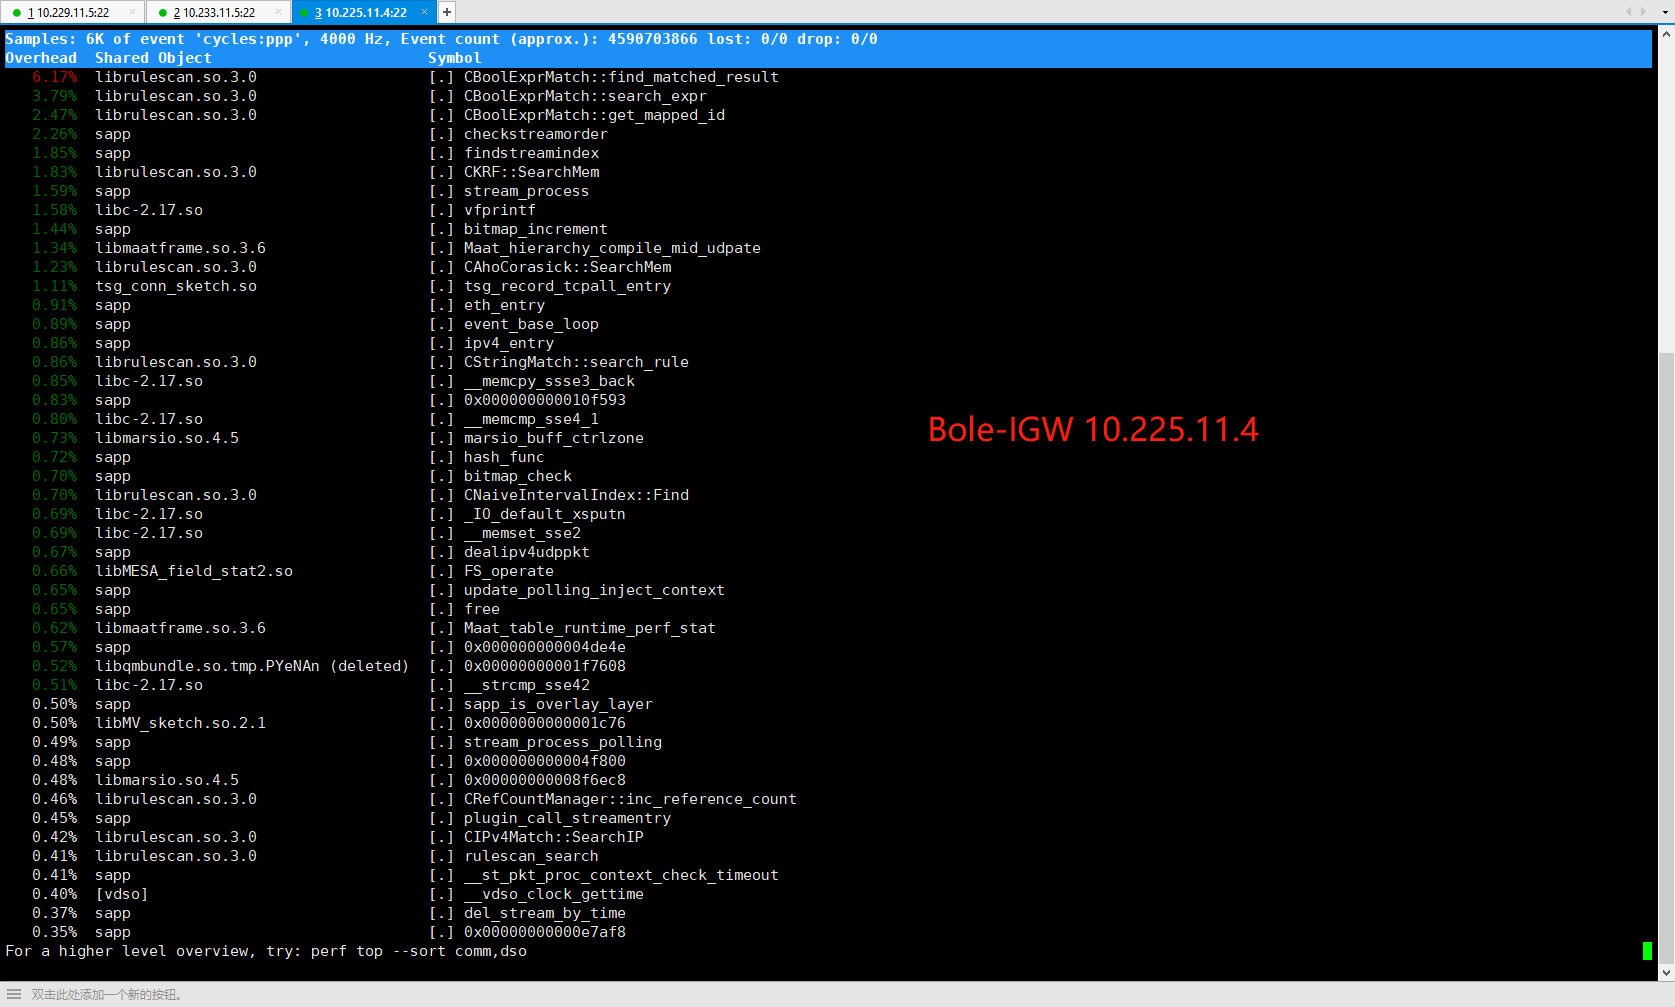The height and width of the screenshot is (1007, 1675).
Task: Select the CBoolExprMatch::find_matched_result row
Action: [620, 77]
